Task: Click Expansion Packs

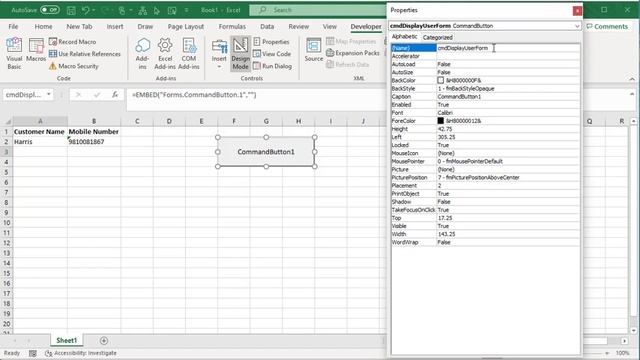Action: (x=353, y=53)
